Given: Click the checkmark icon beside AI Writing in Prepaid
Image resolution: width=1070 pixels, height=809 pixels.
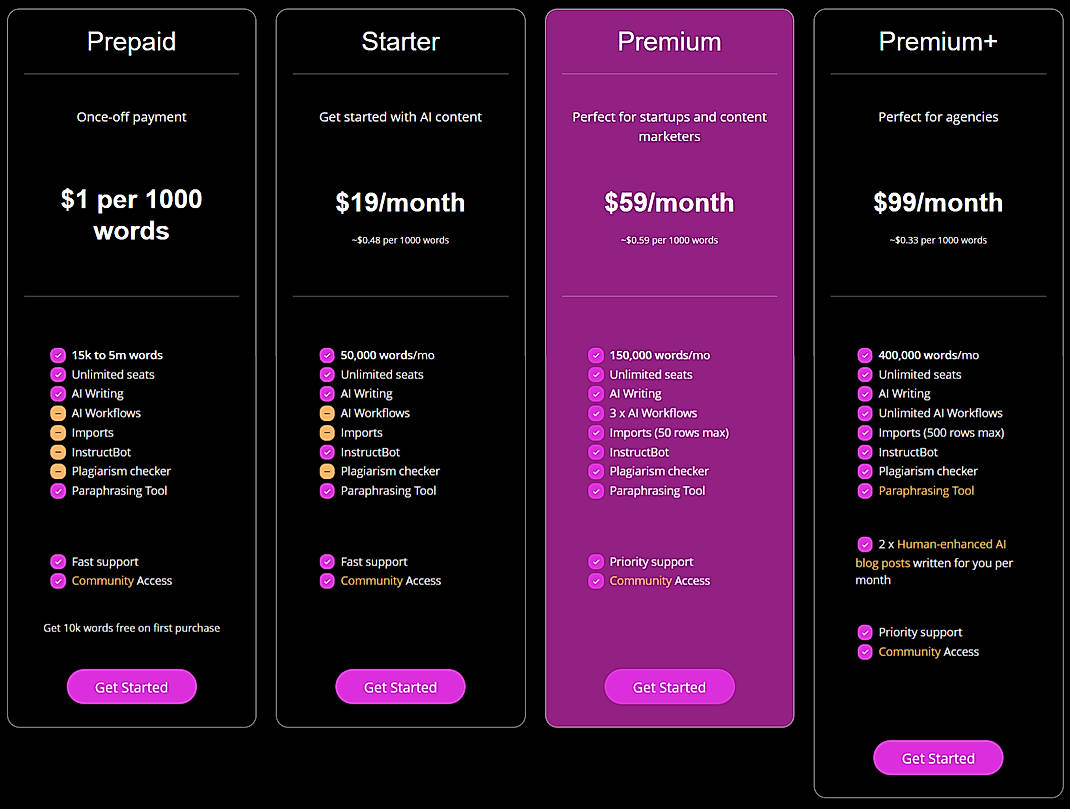Looking at the screenshot, I should 57,393.
